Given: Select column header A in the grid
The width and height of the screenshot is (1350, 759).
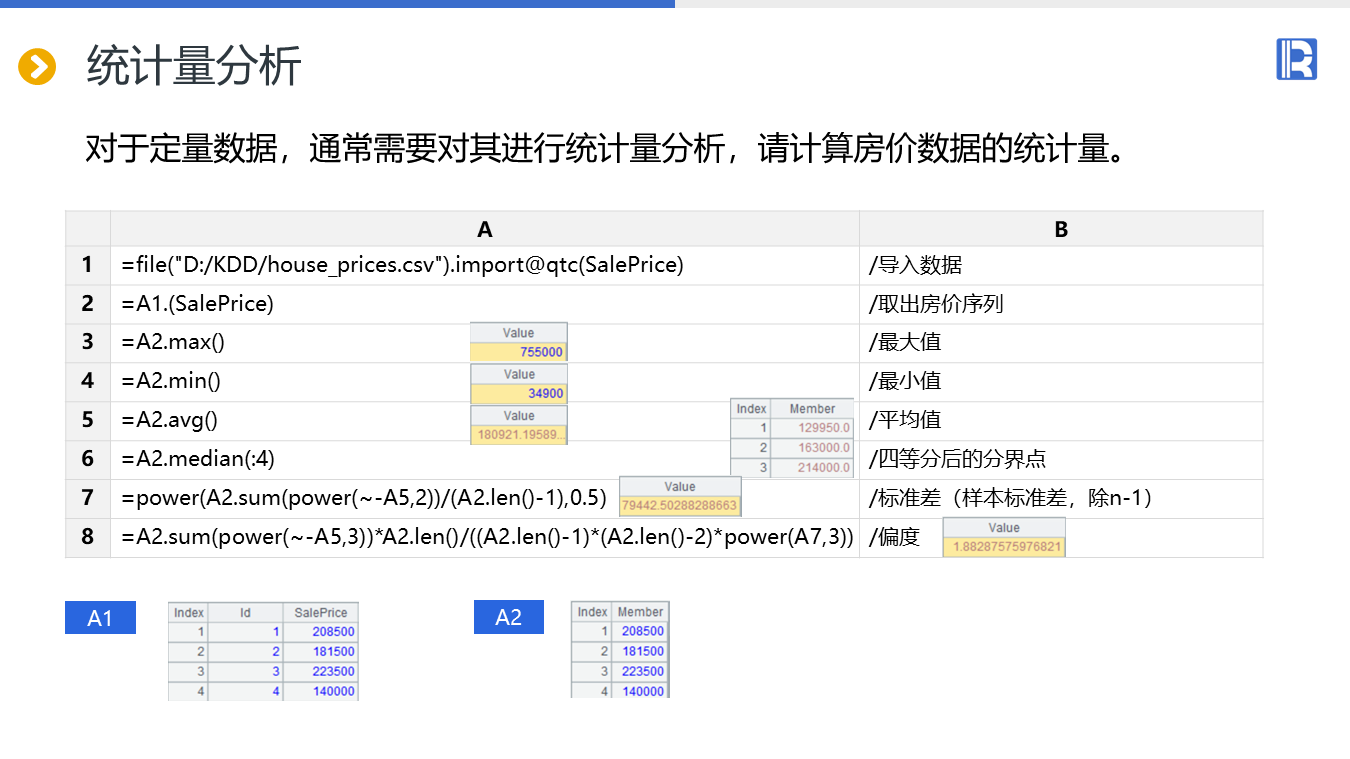Looking at the screenshot, I should coord(485,229).
